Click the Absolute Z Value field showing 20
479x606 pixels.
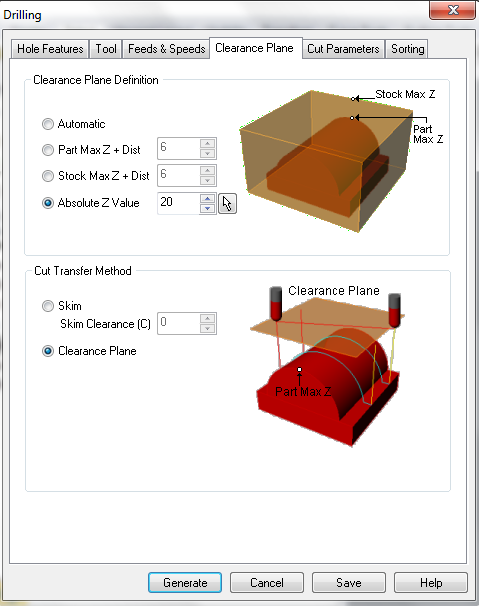point(179,203)
